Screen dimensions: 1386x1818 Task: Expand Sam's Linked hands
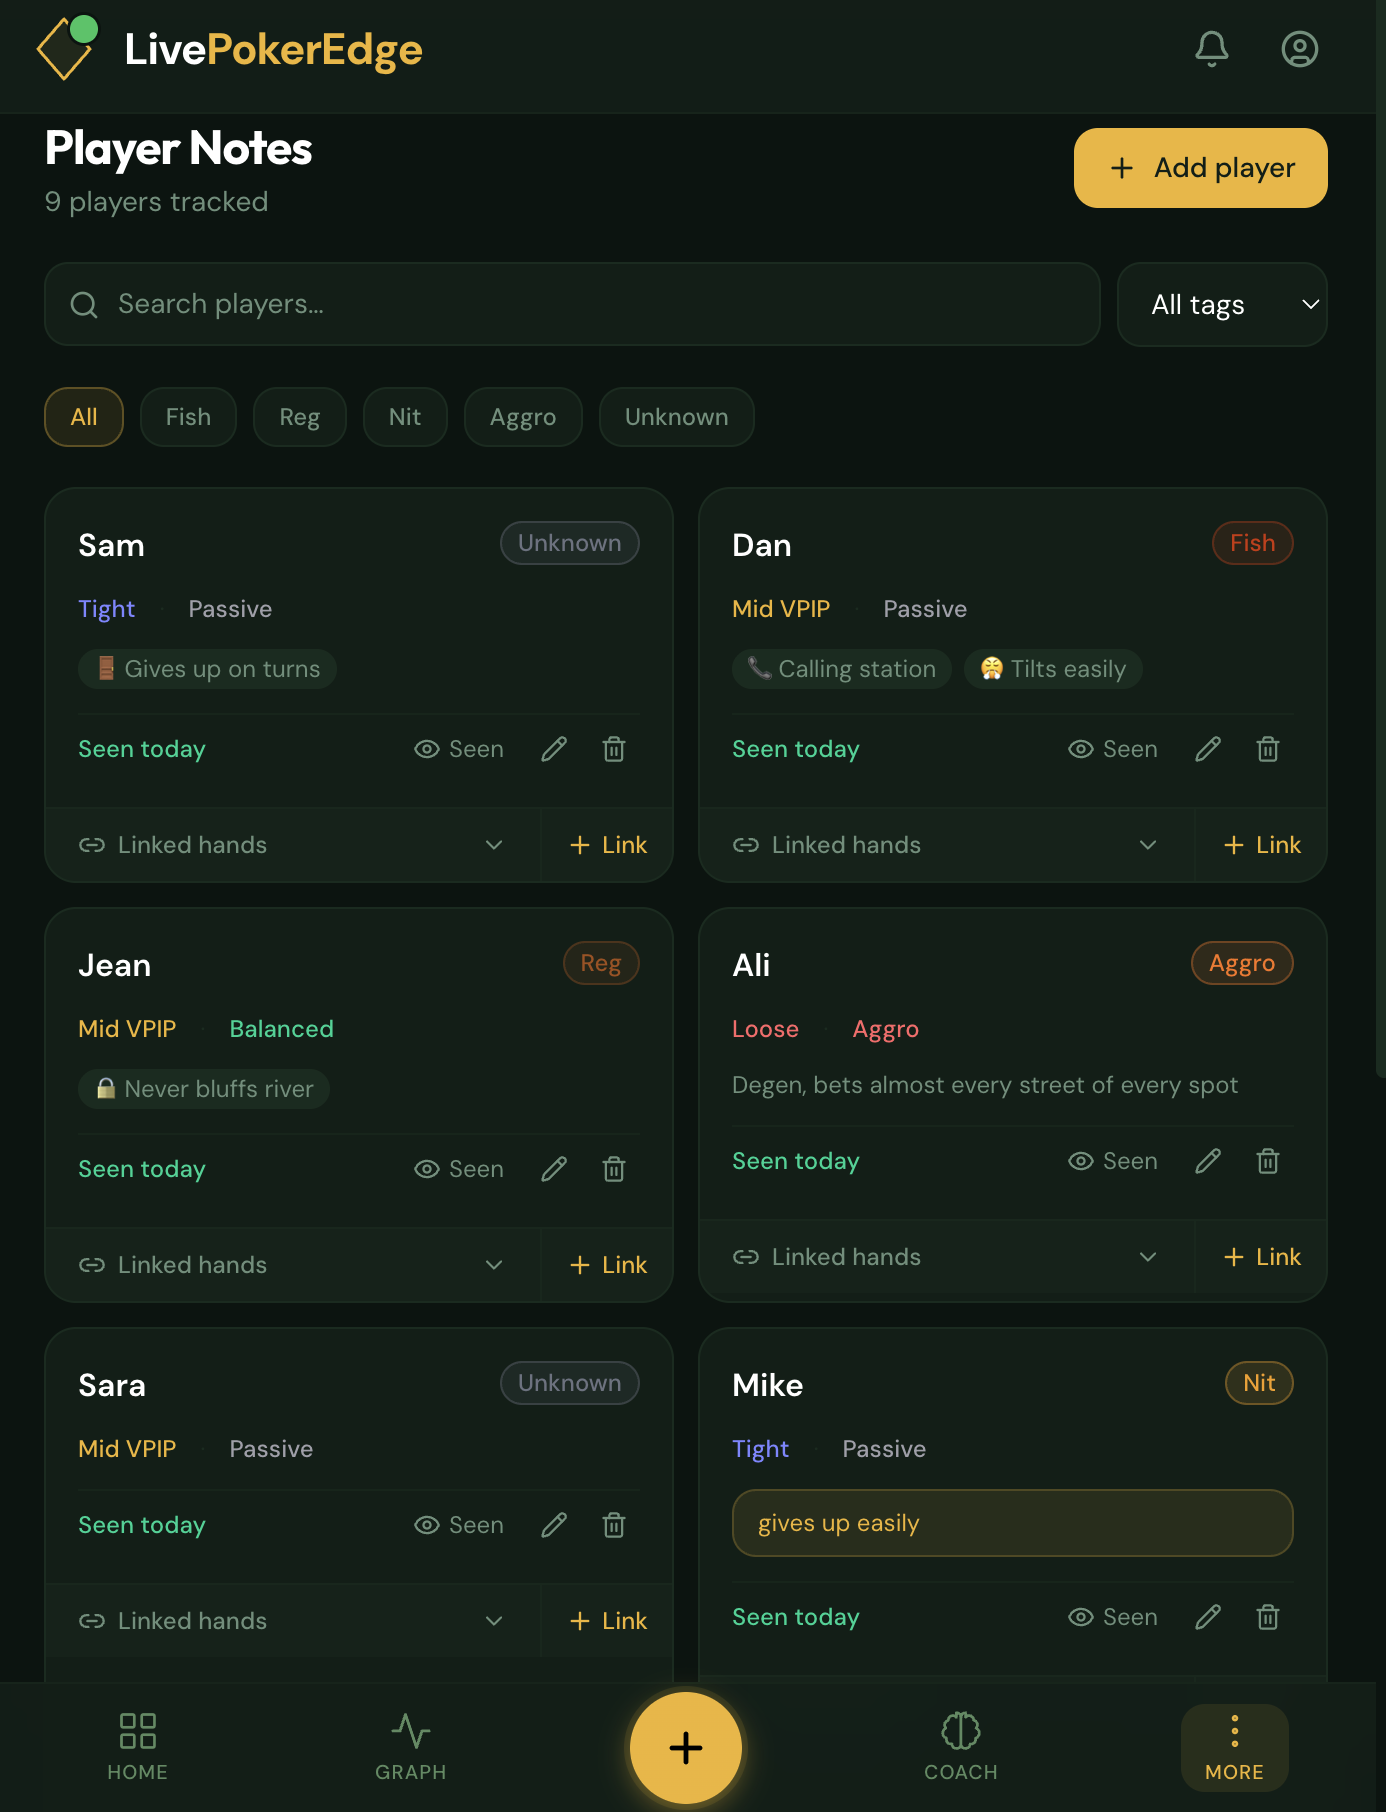pyautogui.click(x=292, y=845)
